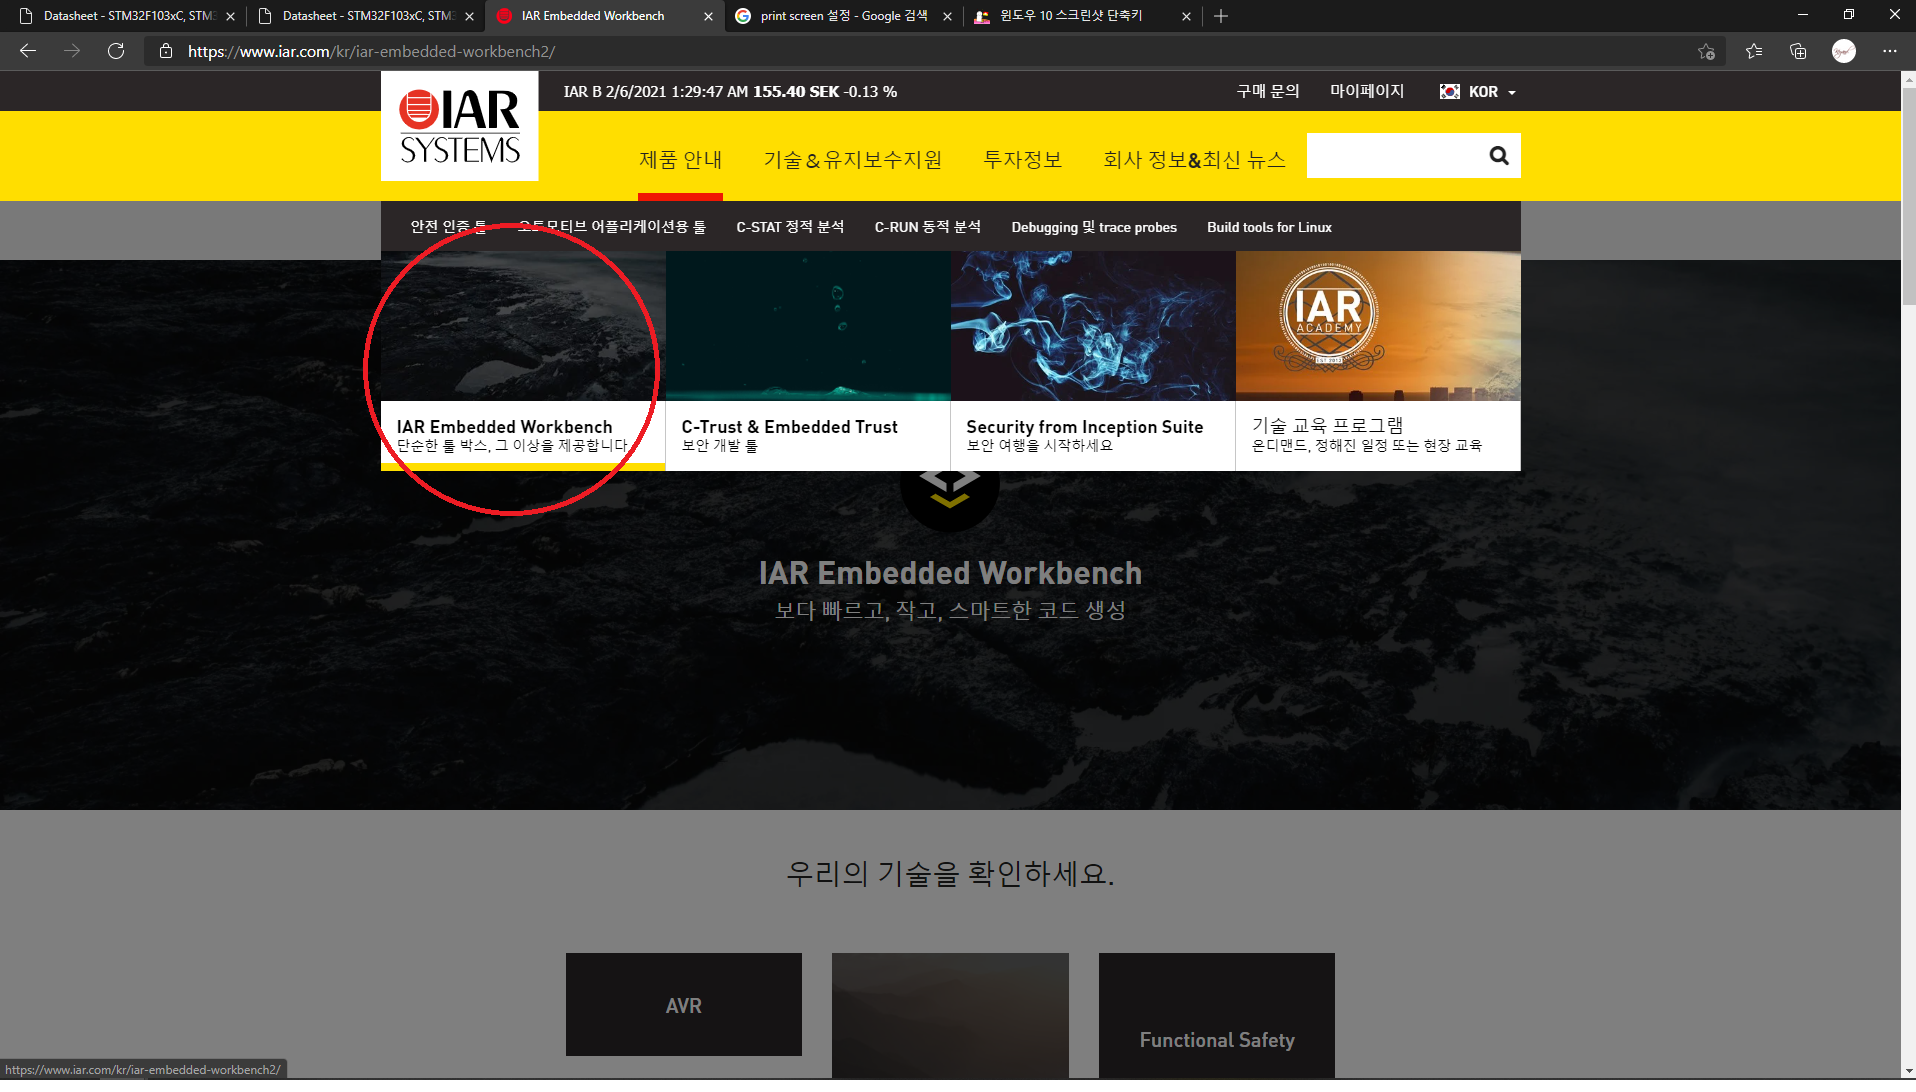Open the browser profile avatar
The height and width of the screenshot is (1092, 1916).
pos(1844,51)
